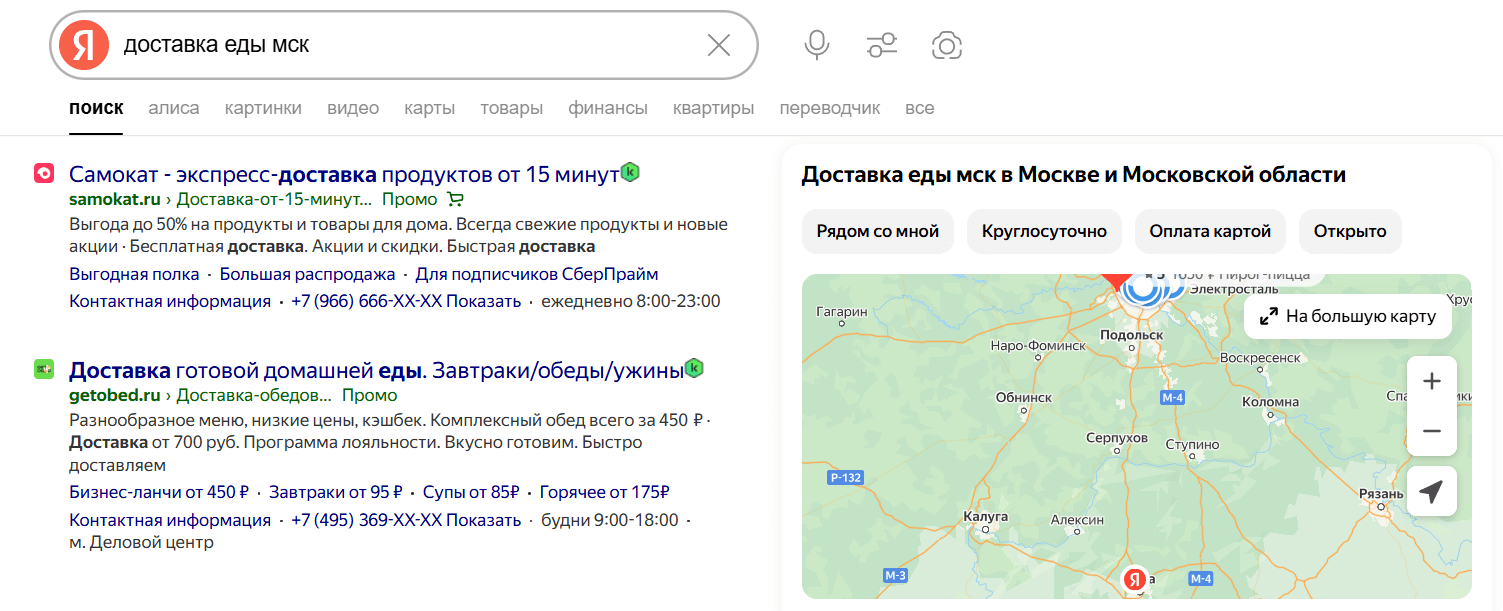Open getobed.ru domain link
Screen dimensions: 1503x611
(115, 395)
